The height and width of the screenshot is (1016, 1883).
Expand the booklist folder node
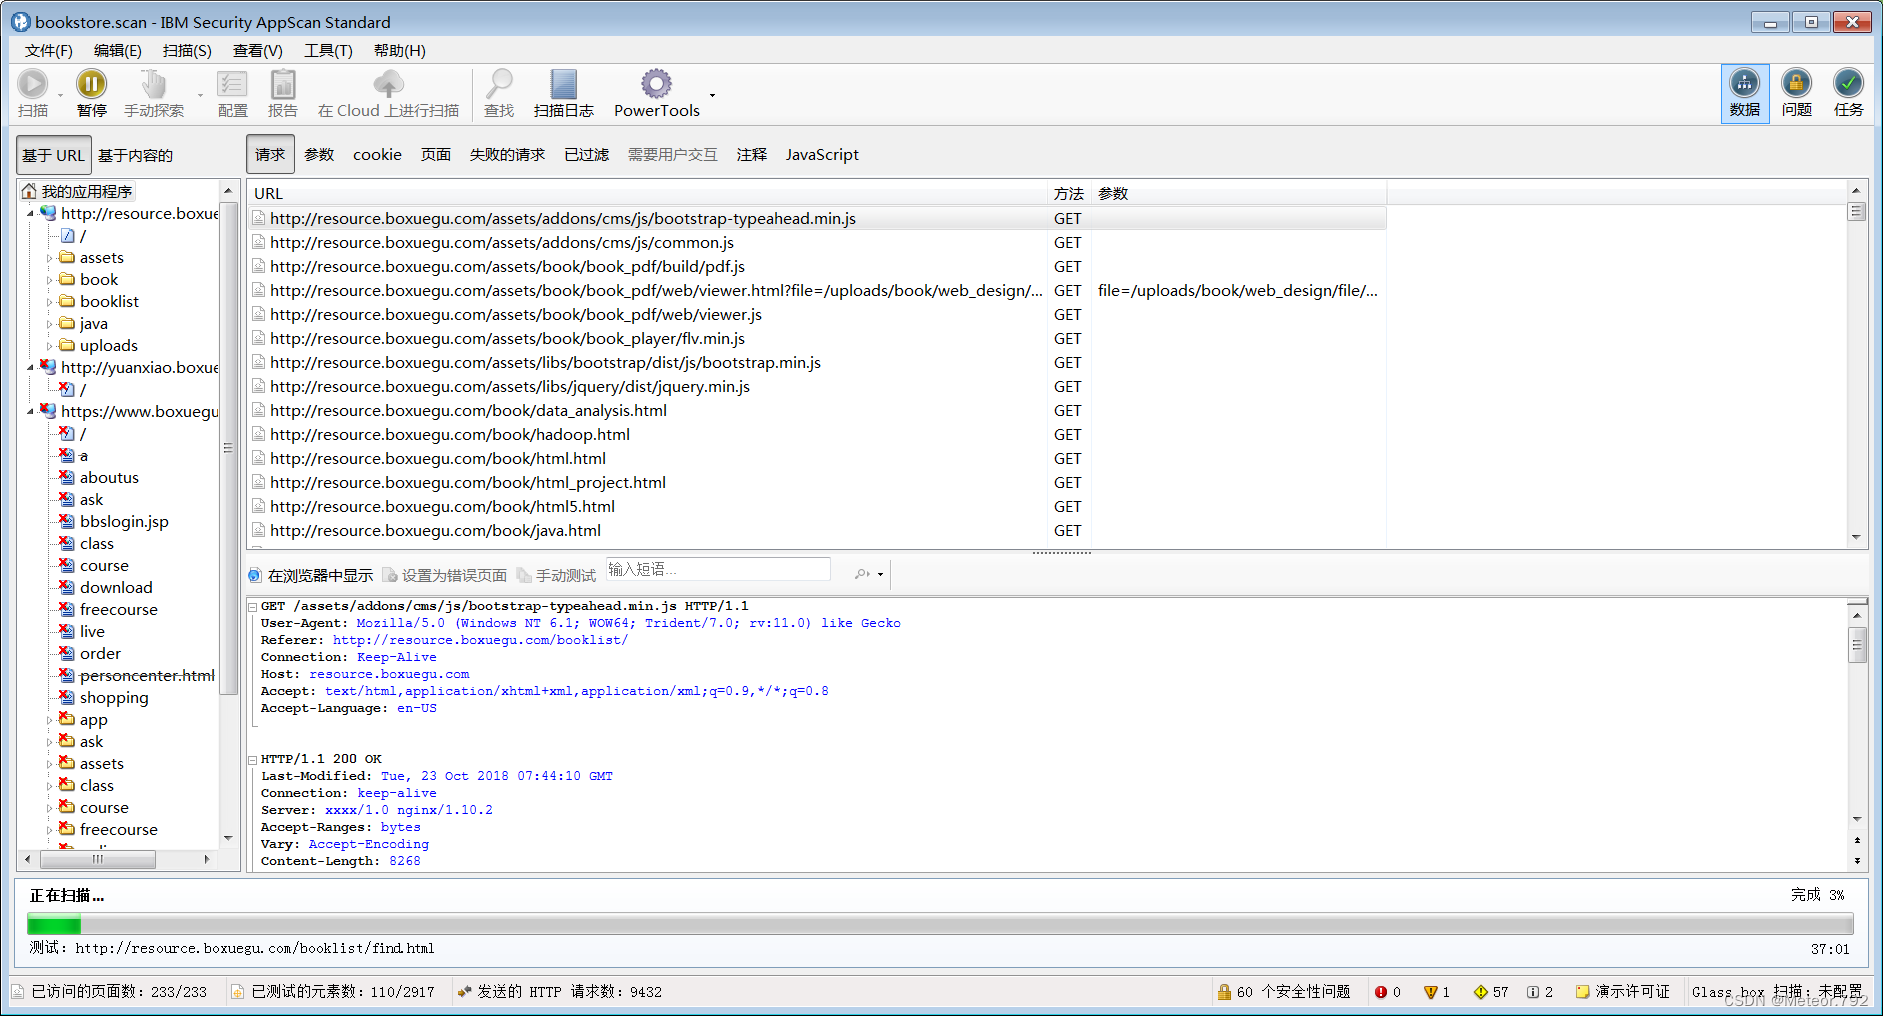click(x=50, y=302)
